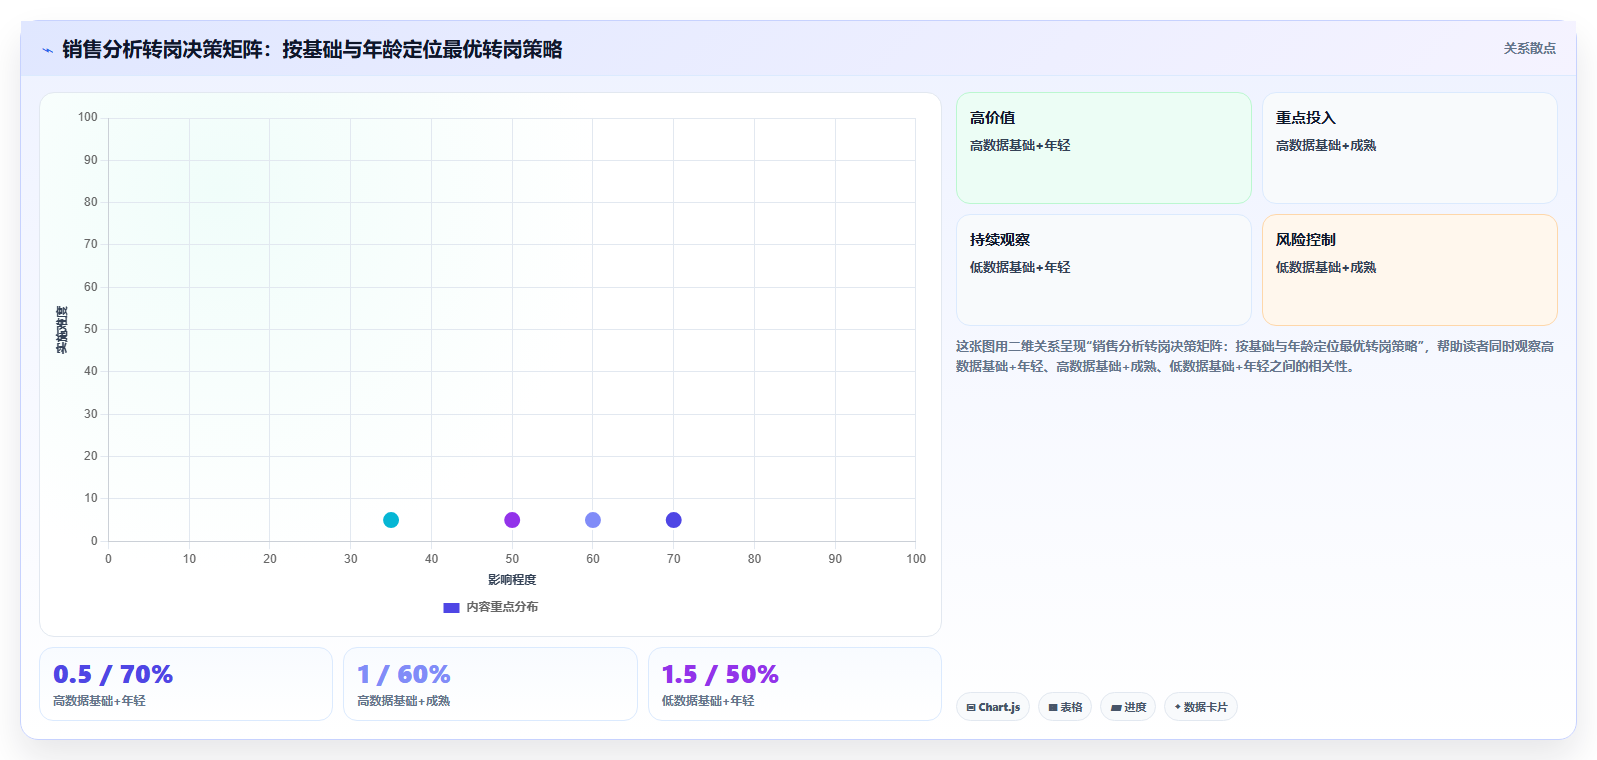Viewport: 1597px width, 760px height.
Task: Click the lightning icon beside the title
Action: point(47,50)
